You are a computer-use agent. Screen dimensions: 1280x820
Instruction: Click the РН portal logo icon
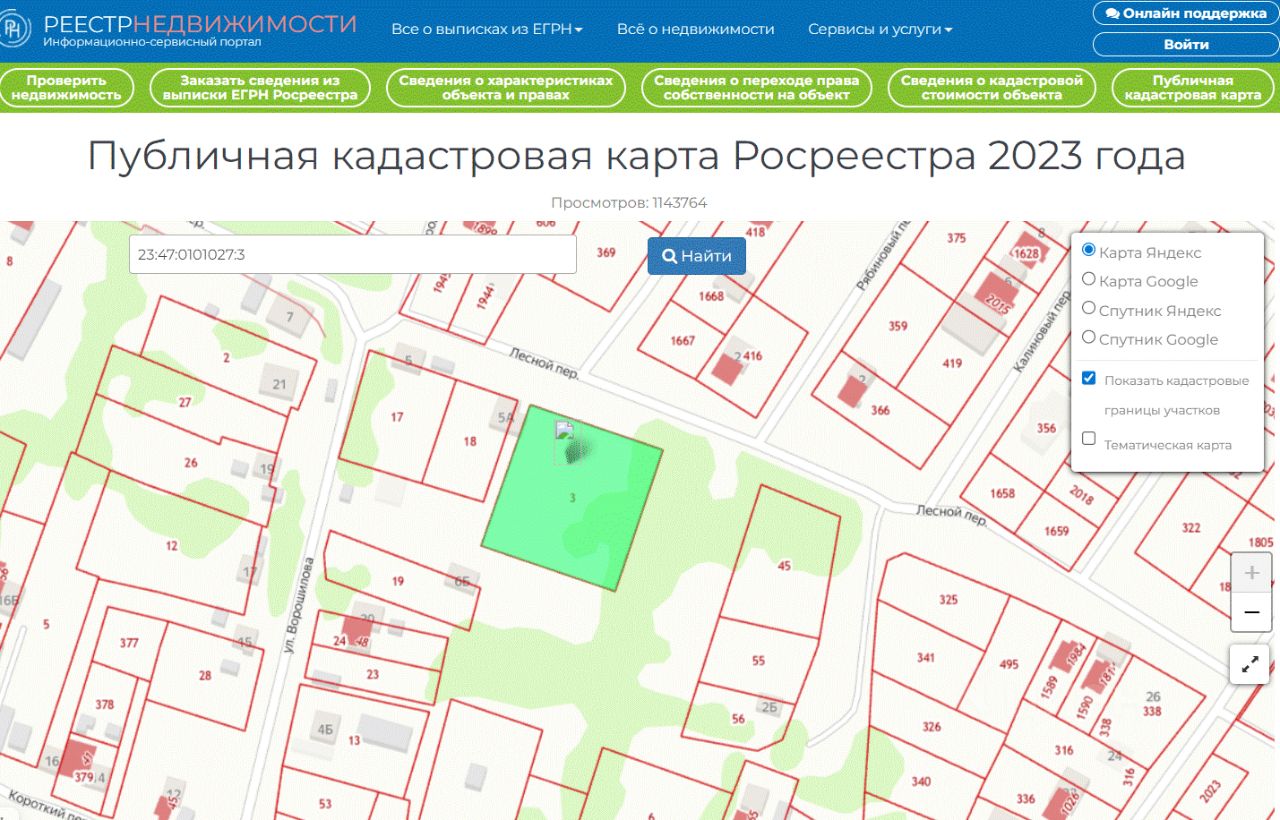(x=14, y=29)
